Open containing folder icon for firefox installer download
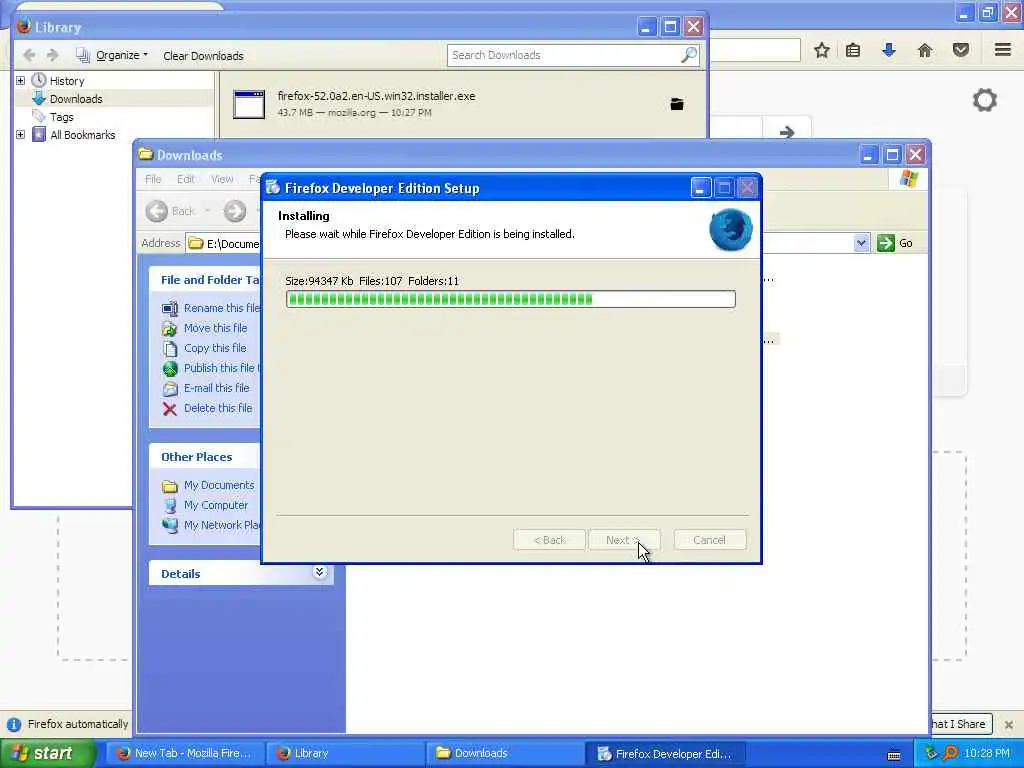This screenshot has width=1024, height=768. point(677,104)
